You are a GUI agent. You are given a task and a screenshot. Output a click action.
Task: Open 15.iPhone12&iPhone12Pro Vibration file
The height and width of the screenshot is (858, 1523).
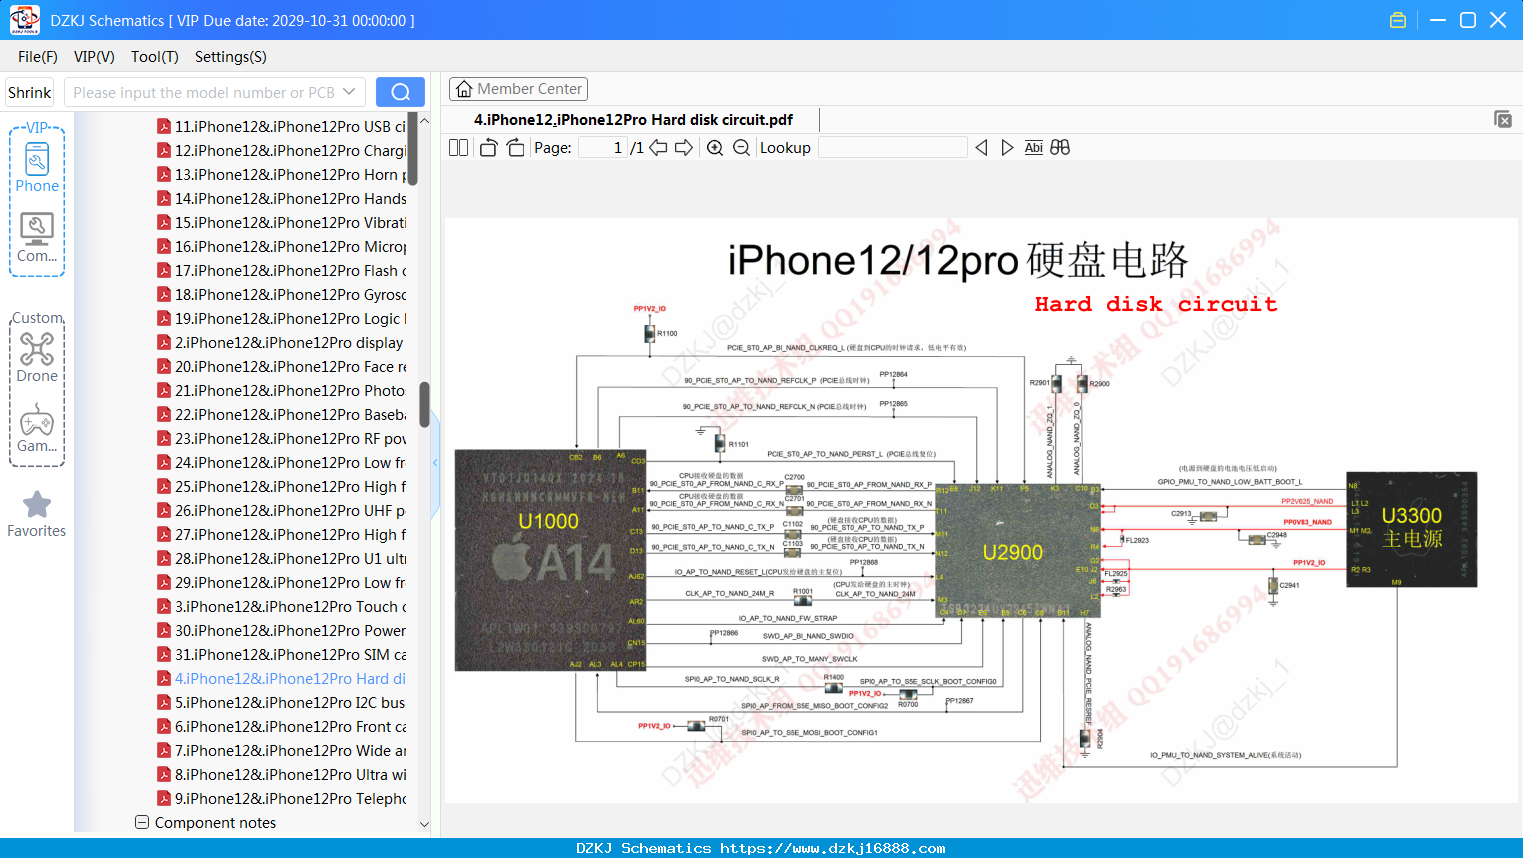tap(281, 222)
